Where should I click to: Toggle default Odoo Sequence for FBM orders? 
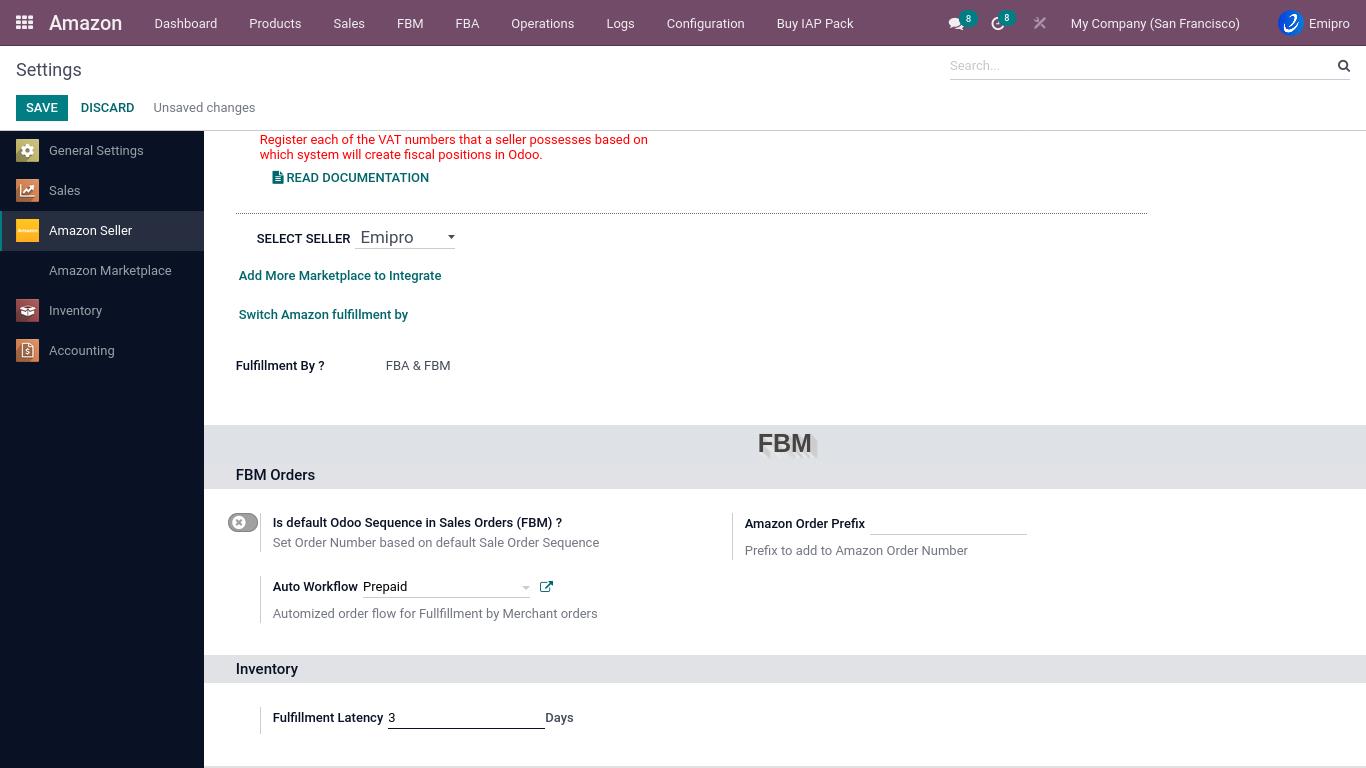coord(243,522)
